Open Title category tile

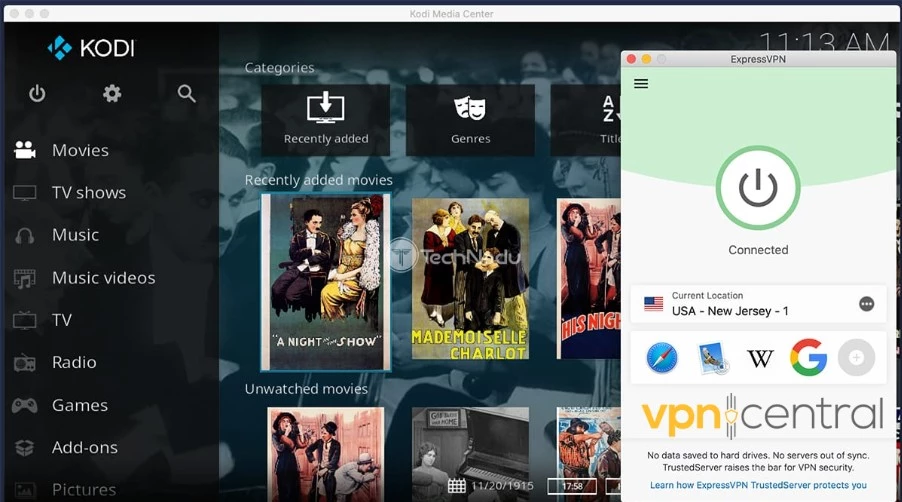[586, 120]
